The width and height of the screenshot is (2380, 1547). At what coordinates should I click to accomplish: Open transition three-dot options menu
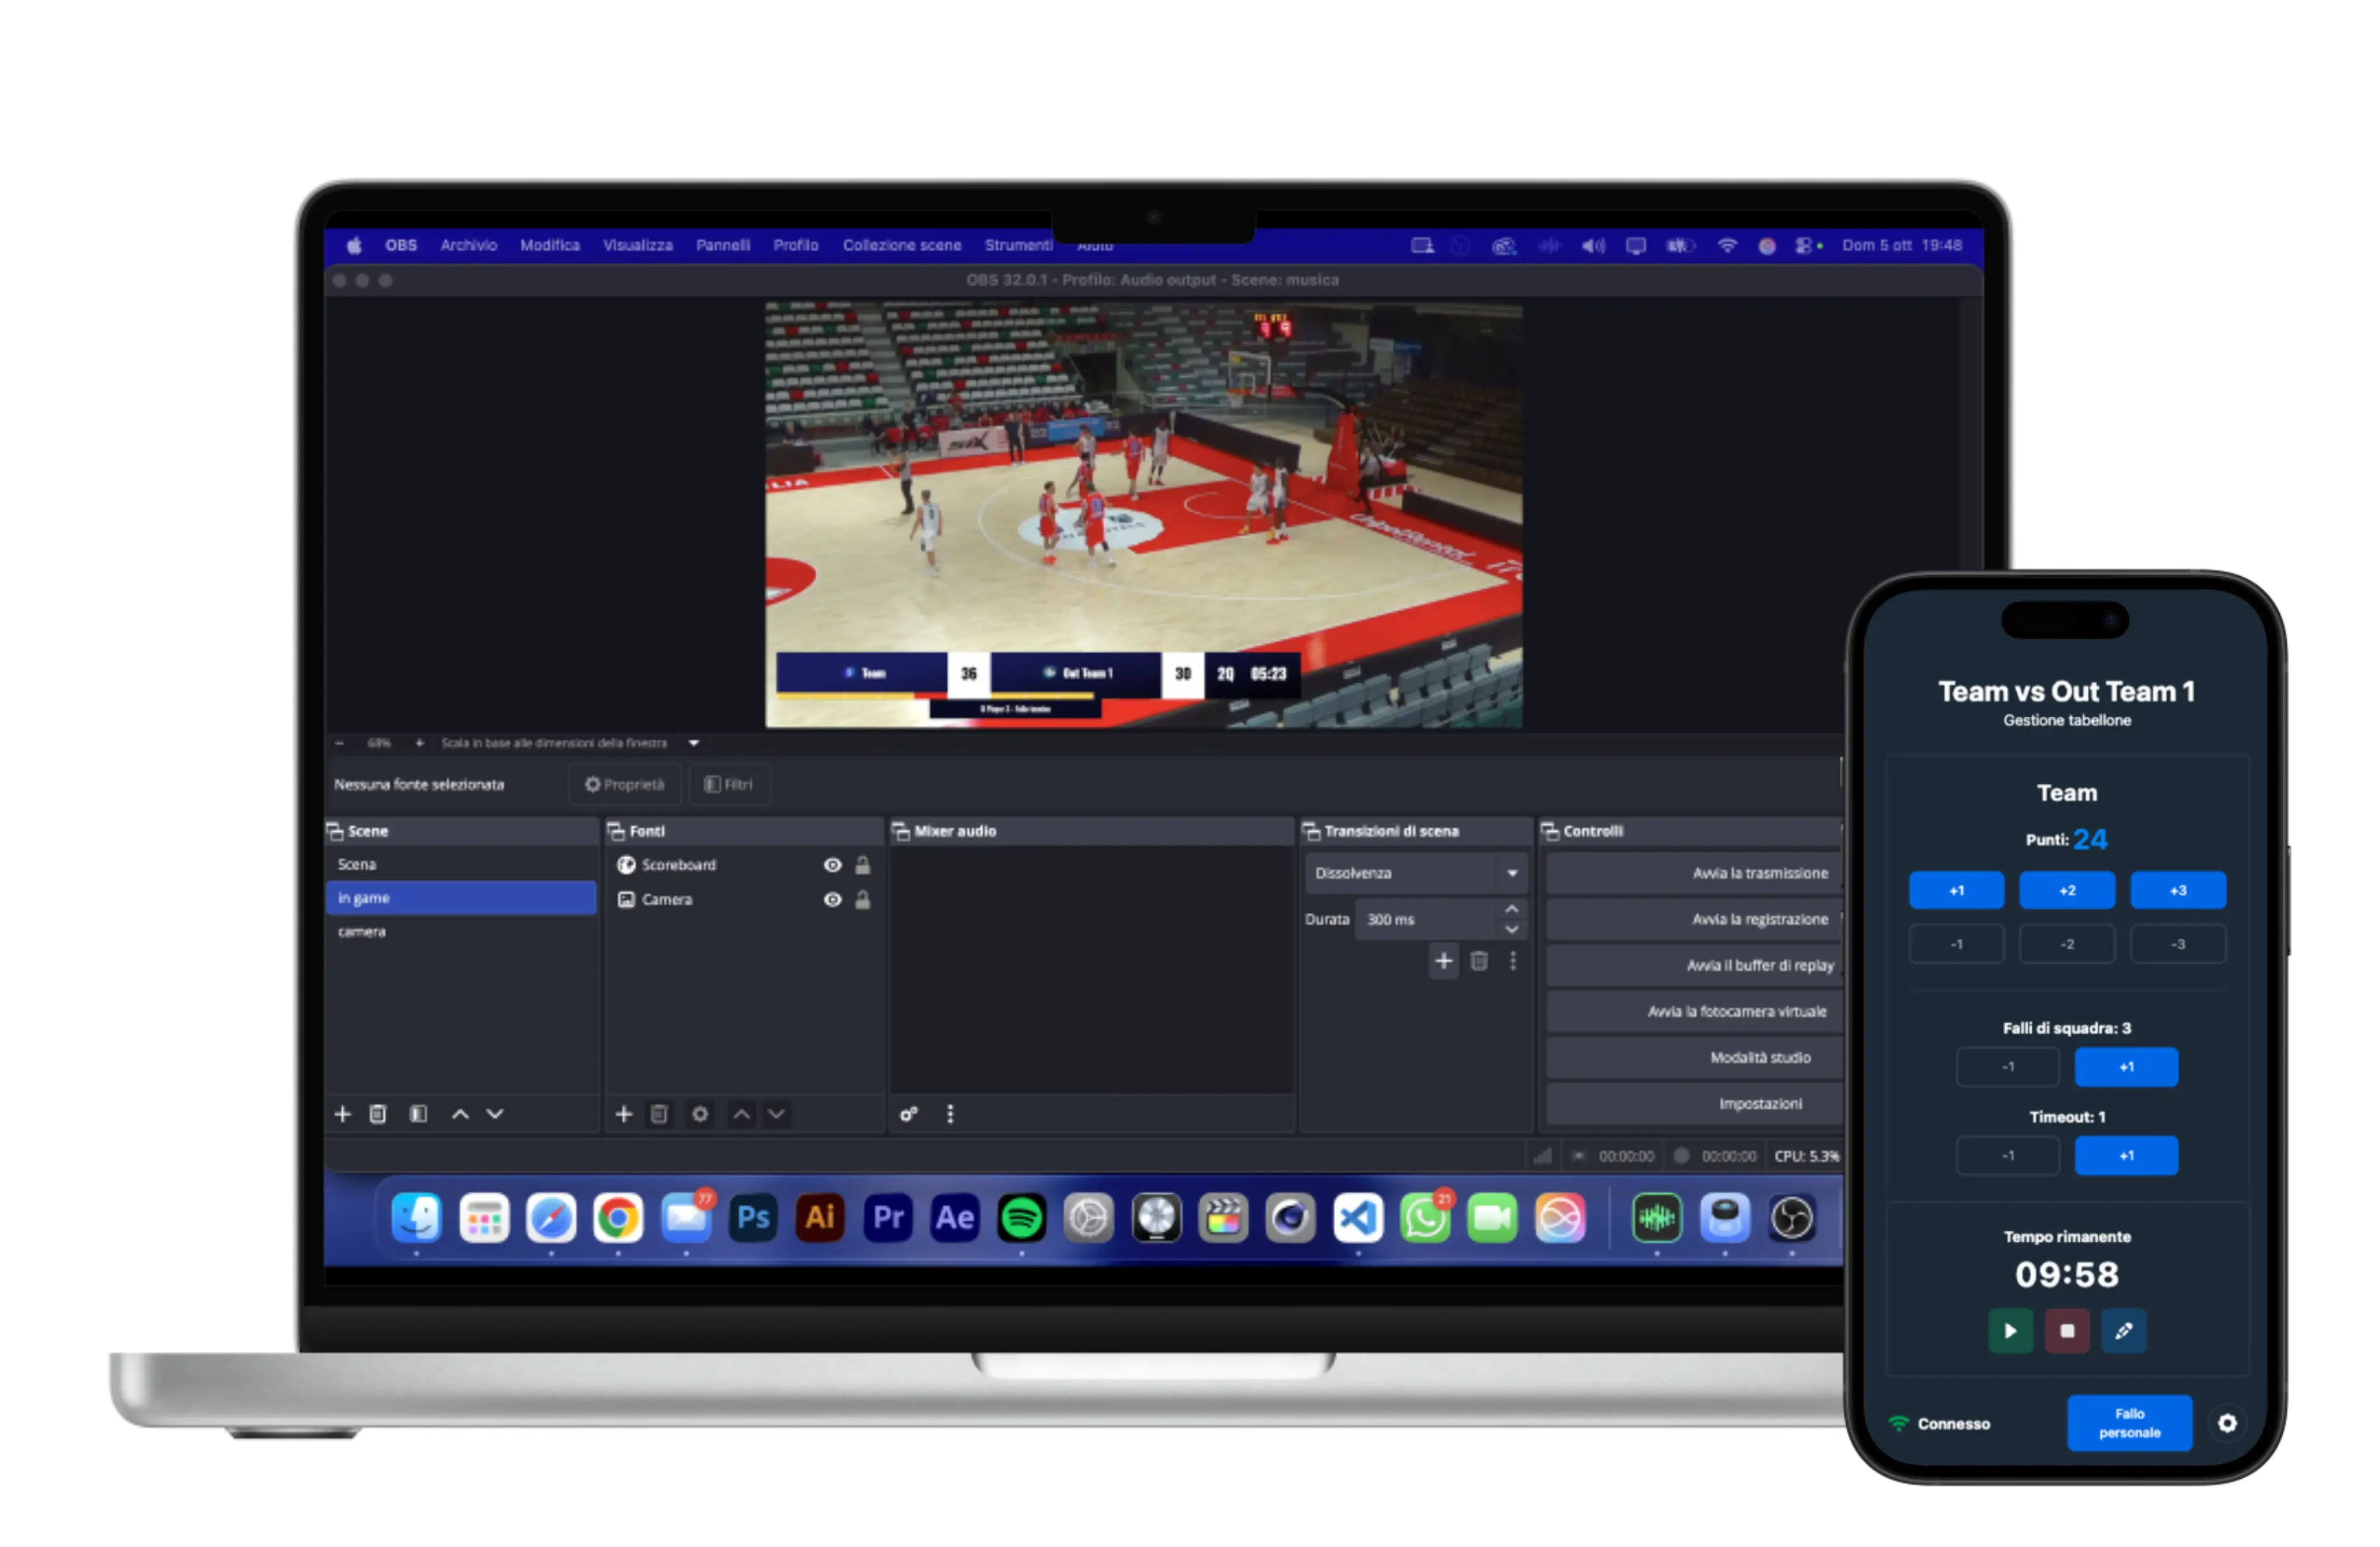pos(1513,961)
